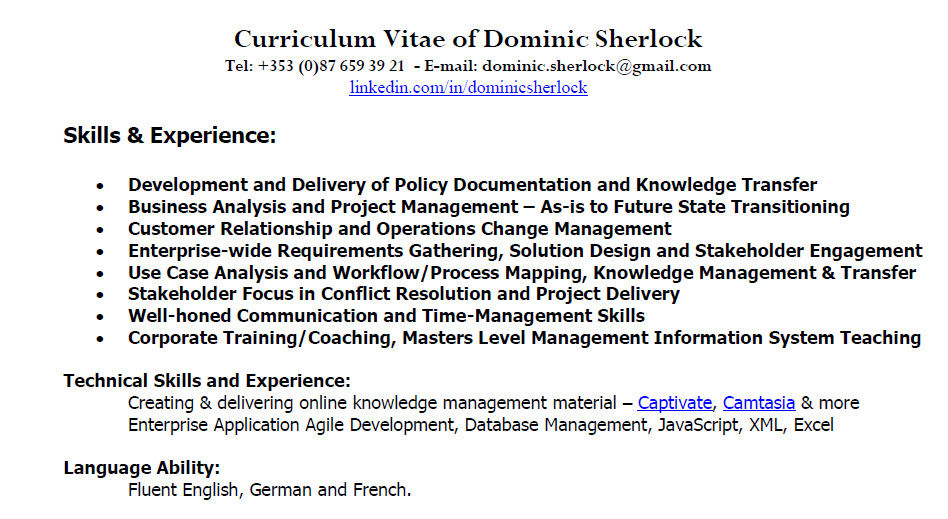
Task: Click the Stakeholder Focus in Conflict Resolution bullet
Action: pos(403,294)
